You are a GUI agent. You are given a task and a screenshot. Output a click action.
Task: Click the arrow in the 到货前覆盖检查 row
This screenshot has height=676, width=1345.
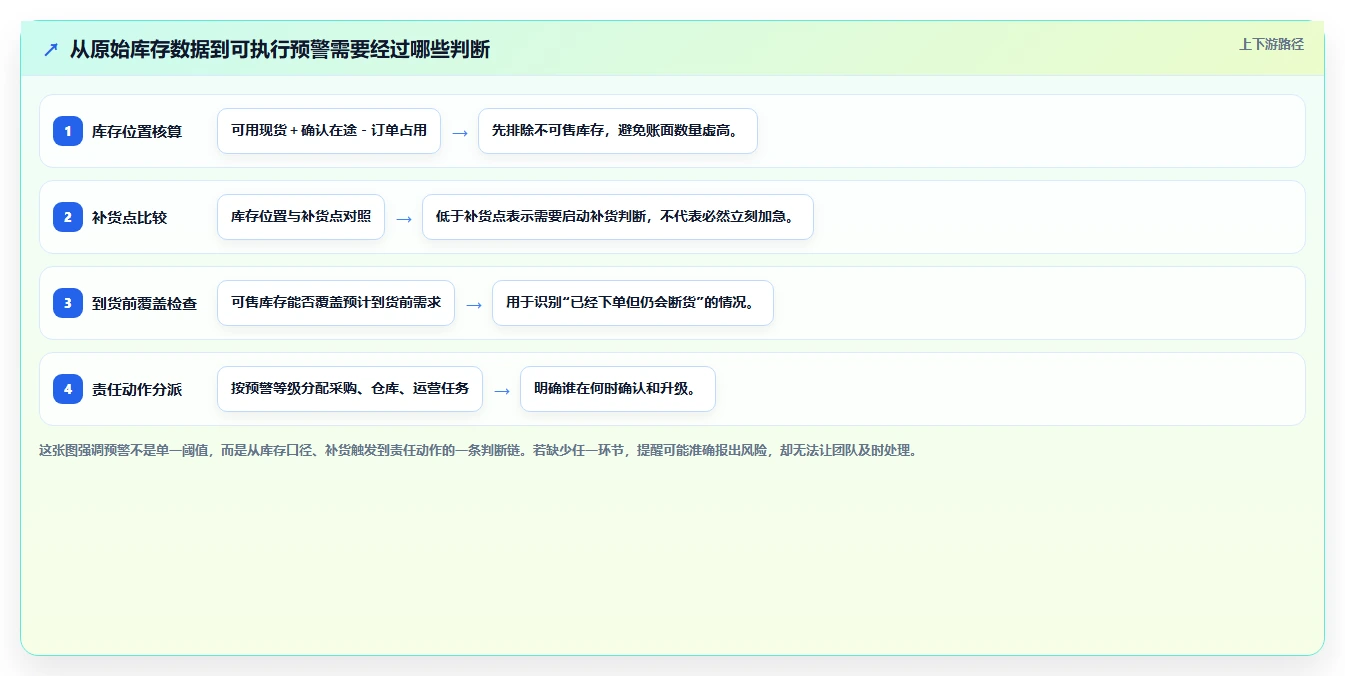474,304
